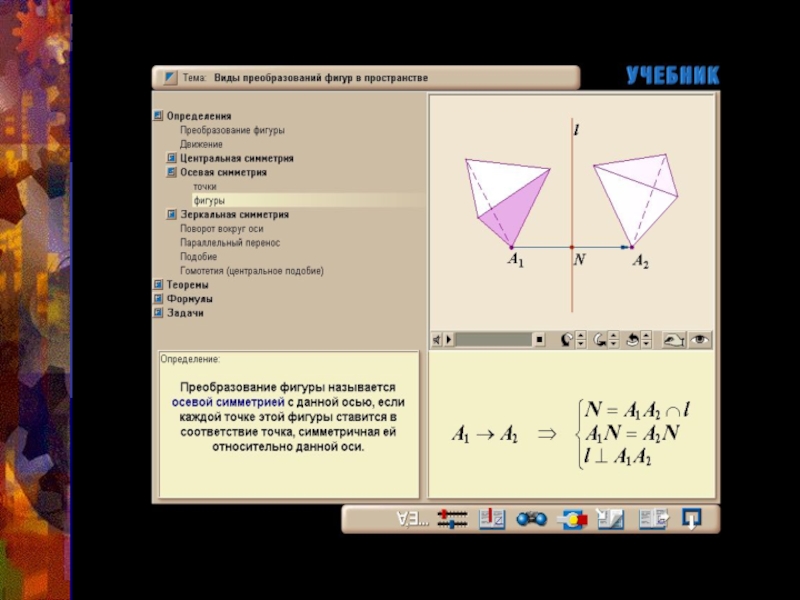Click the blue exit arrow icon
800x600 pixels.
pos(691,519)
